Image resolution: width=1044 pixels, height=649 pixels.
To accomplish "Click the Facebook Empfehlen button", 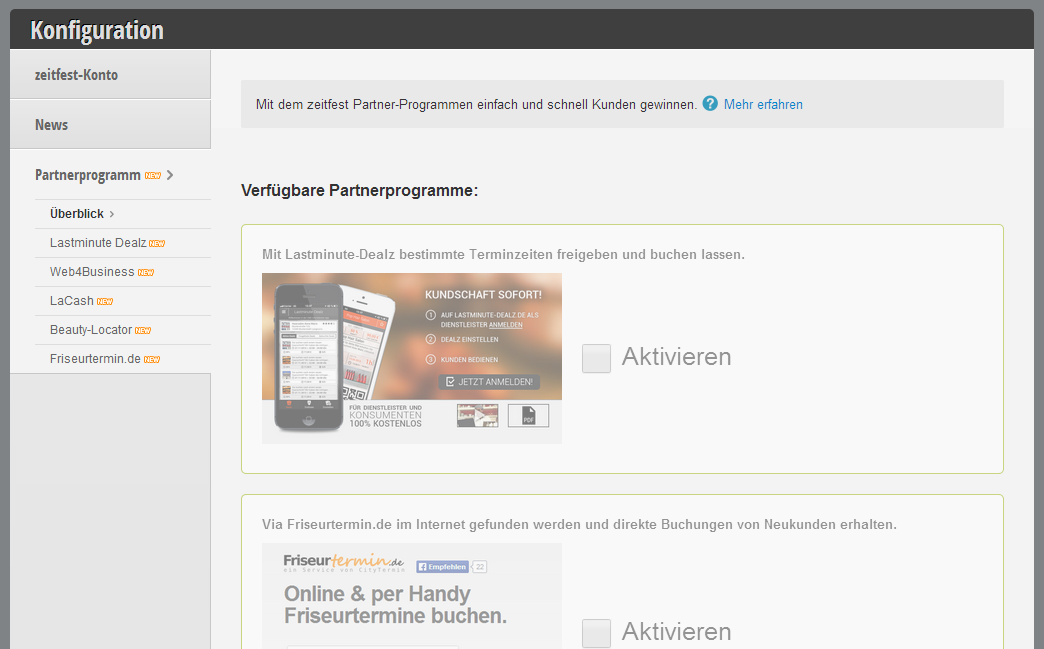I will [x=443, y=566].
